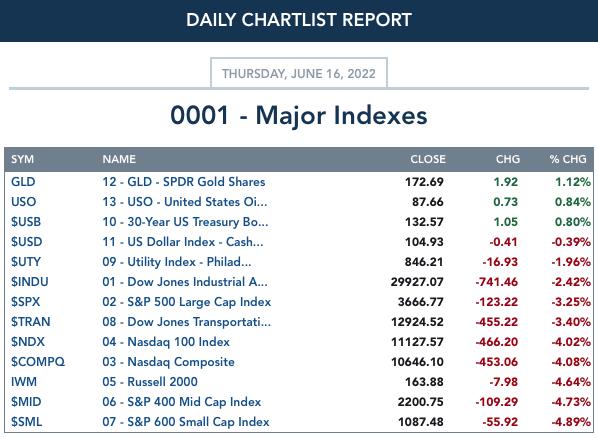Screen dimensions: 598x438
Task: Open 03 - Nasdaq Composite chart
Action: click(x=168, y=362)
